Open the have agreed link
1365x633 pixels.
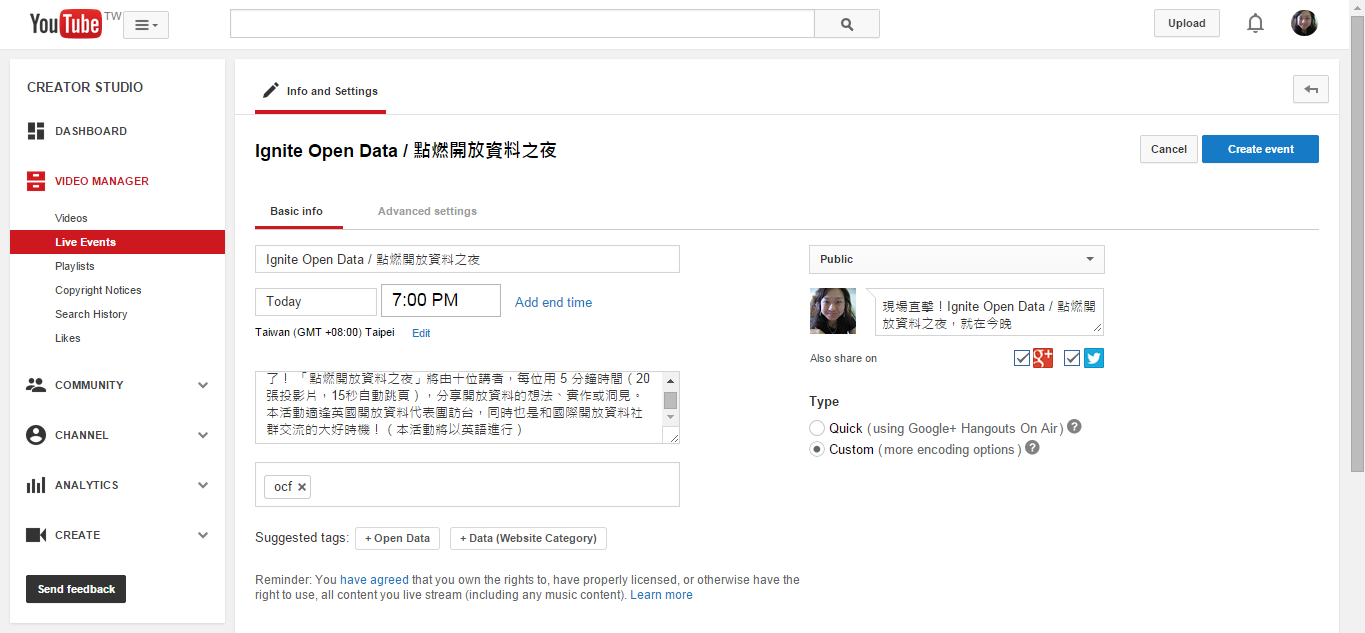pyautogui.click(x=374, y=579)
